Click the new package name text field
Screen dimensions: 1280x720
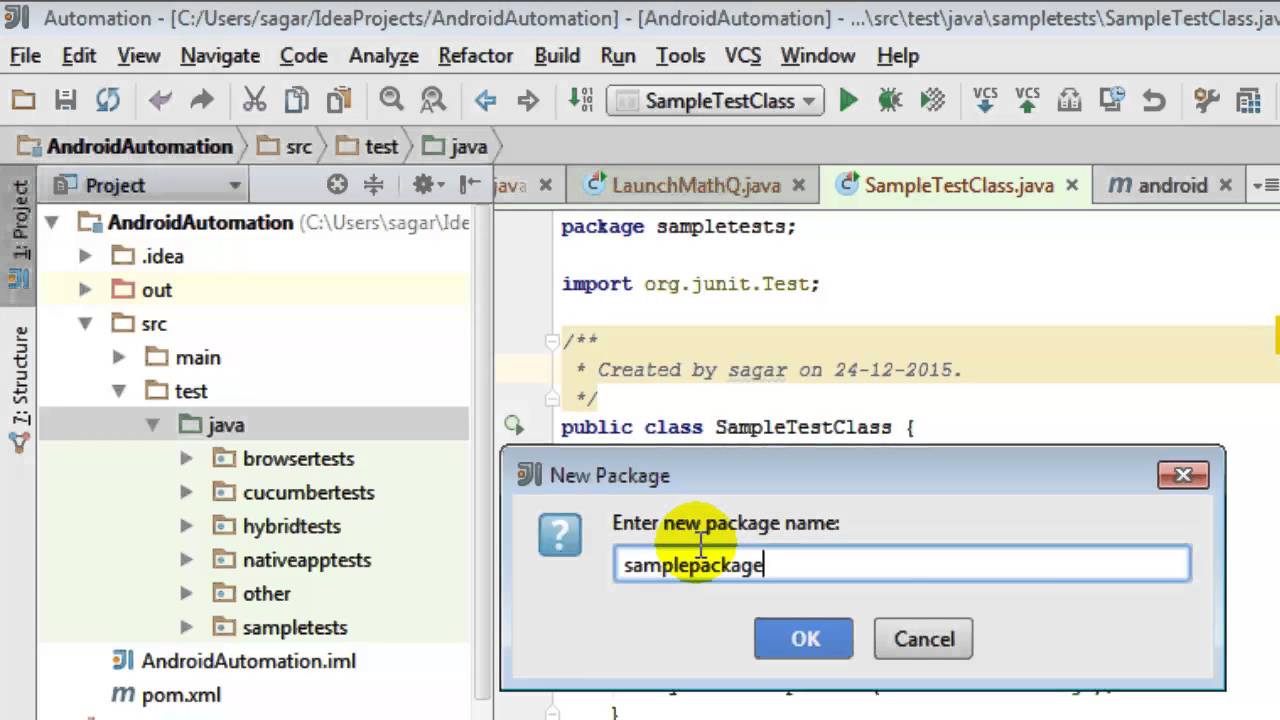coord(902,564)
